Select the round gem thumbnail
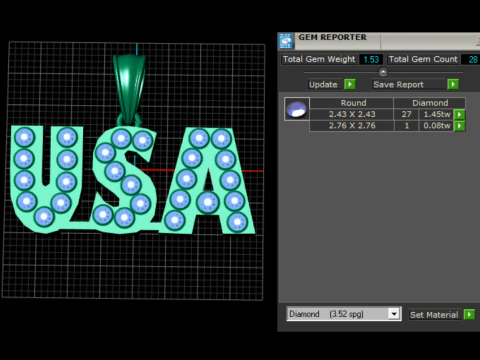Viewport: 480px width, 360px height. tap(297, 109)
